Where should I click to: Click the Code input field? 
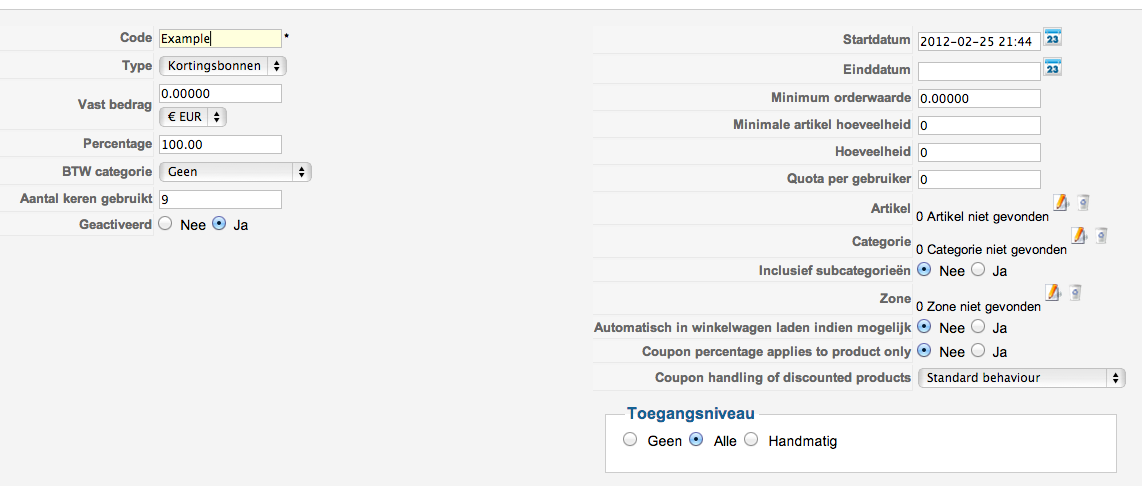pyautogui.click(x=220, y=39)
